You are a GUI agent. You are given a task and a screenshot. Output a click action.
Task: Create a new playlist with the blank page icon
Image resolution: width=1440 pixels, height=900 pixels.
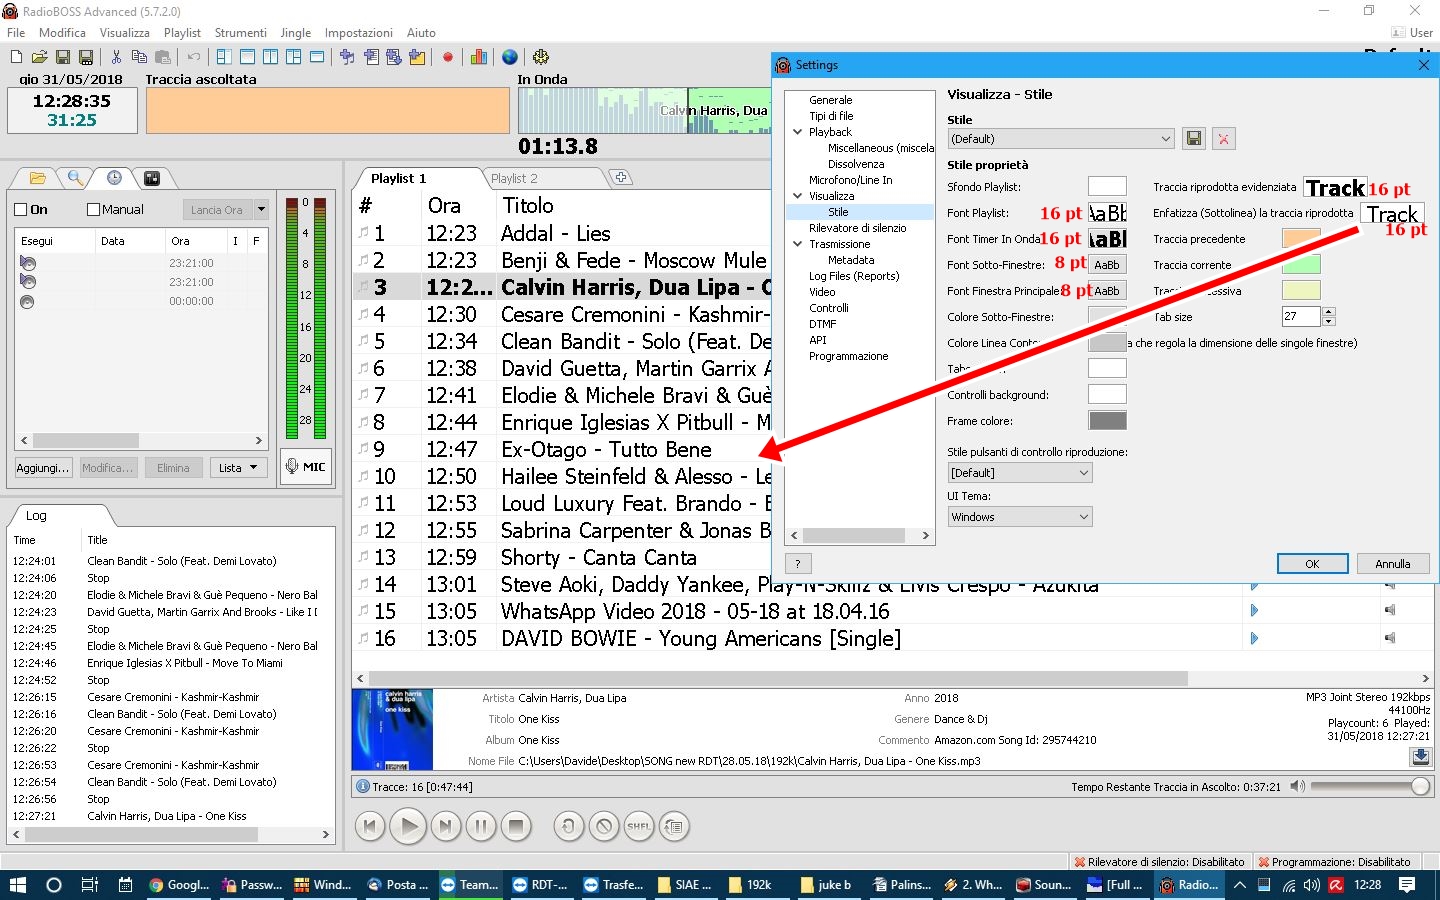[16, 57]
